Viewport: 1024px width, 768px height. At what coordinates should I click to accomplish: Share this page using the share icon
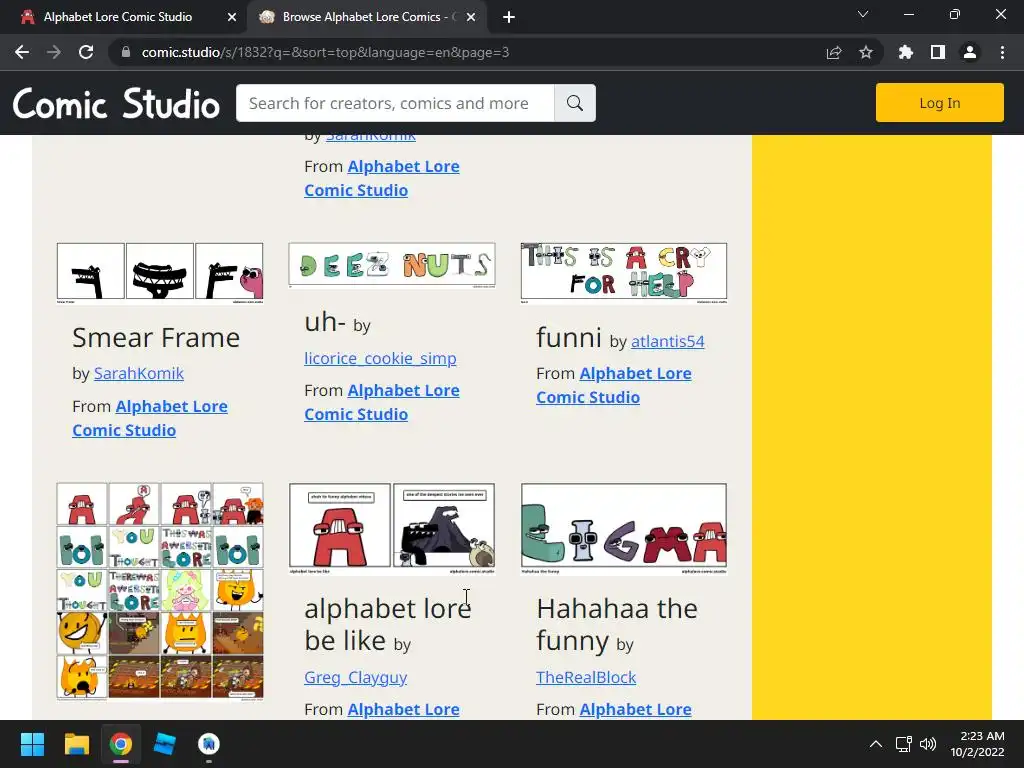click(834, 52)
